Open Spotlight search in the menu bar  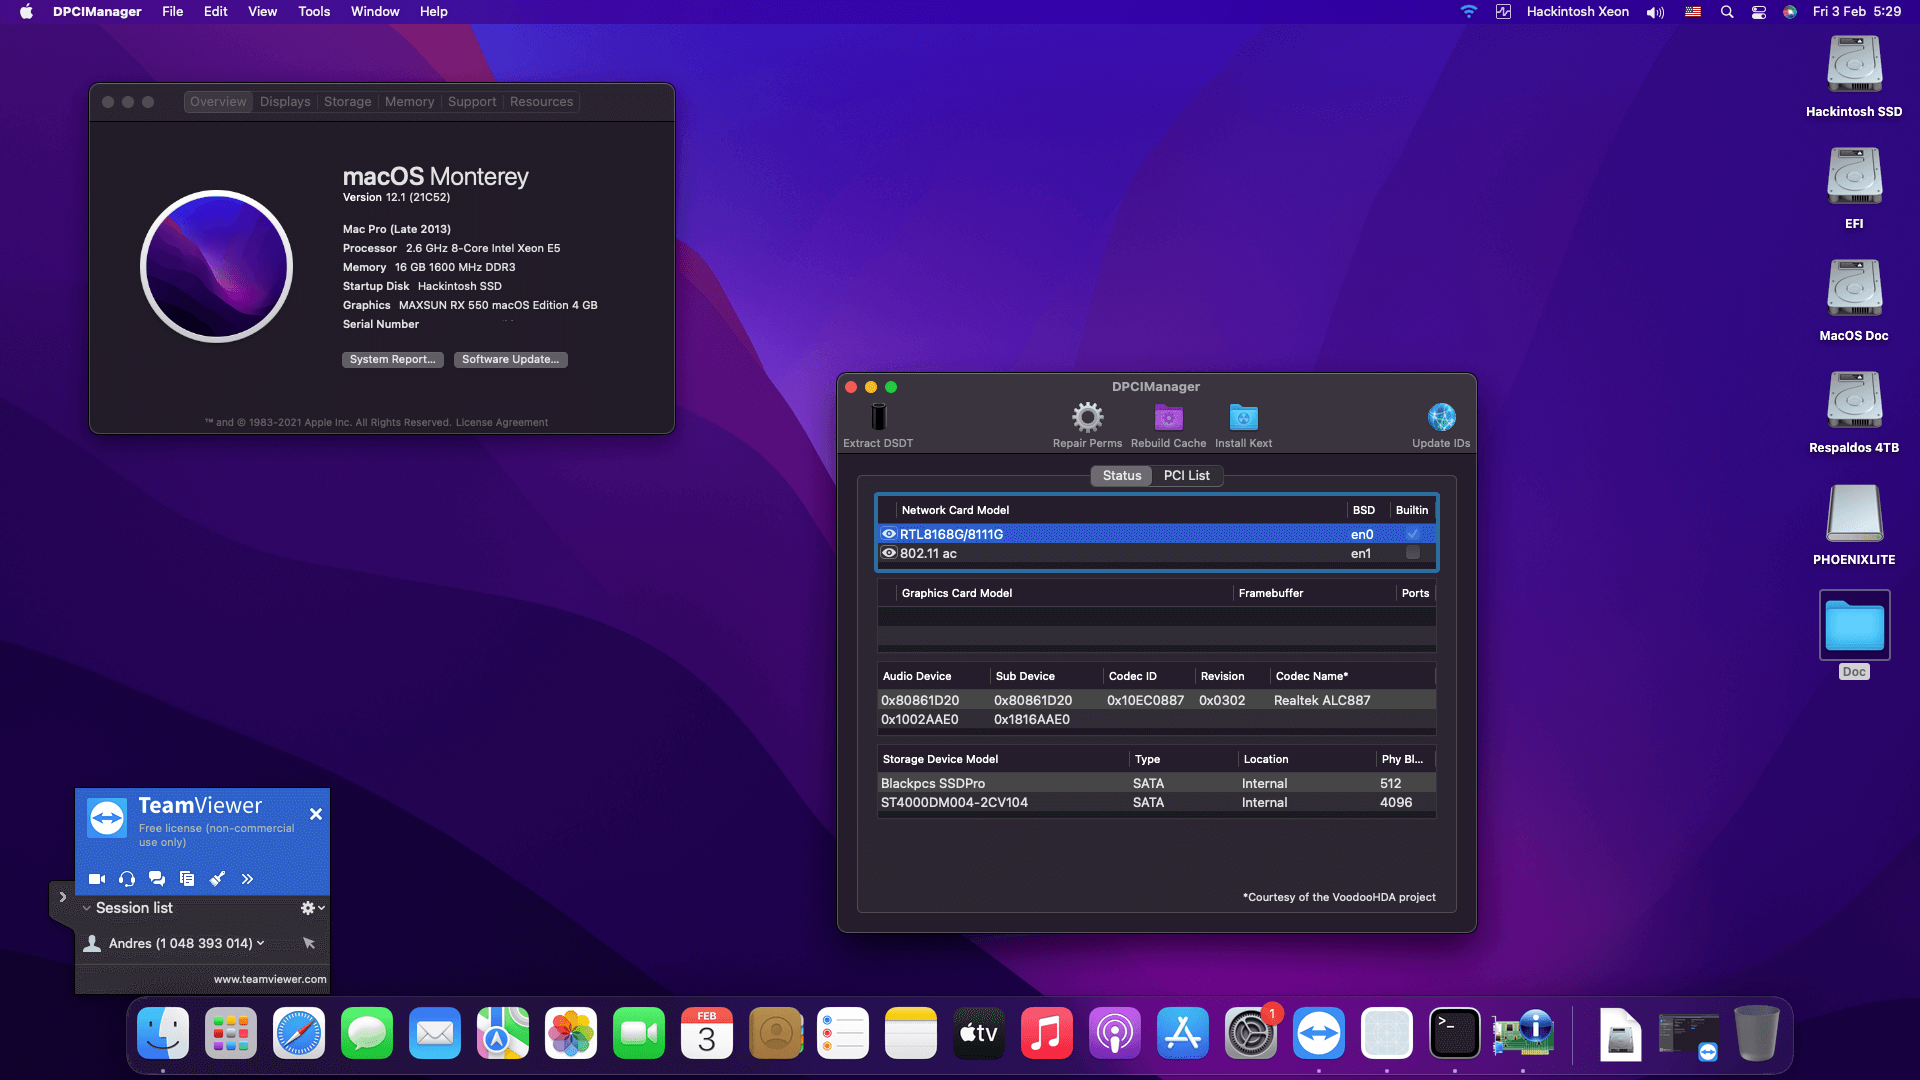point(1726,12)
